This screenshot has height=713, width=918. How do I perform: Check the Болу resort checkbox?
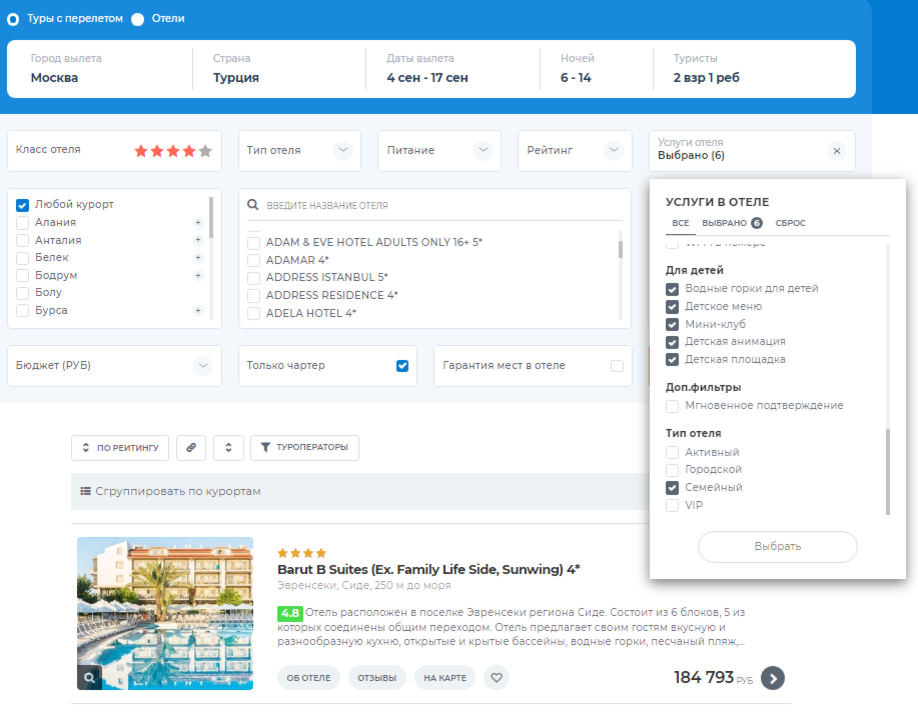click(22, 293)
